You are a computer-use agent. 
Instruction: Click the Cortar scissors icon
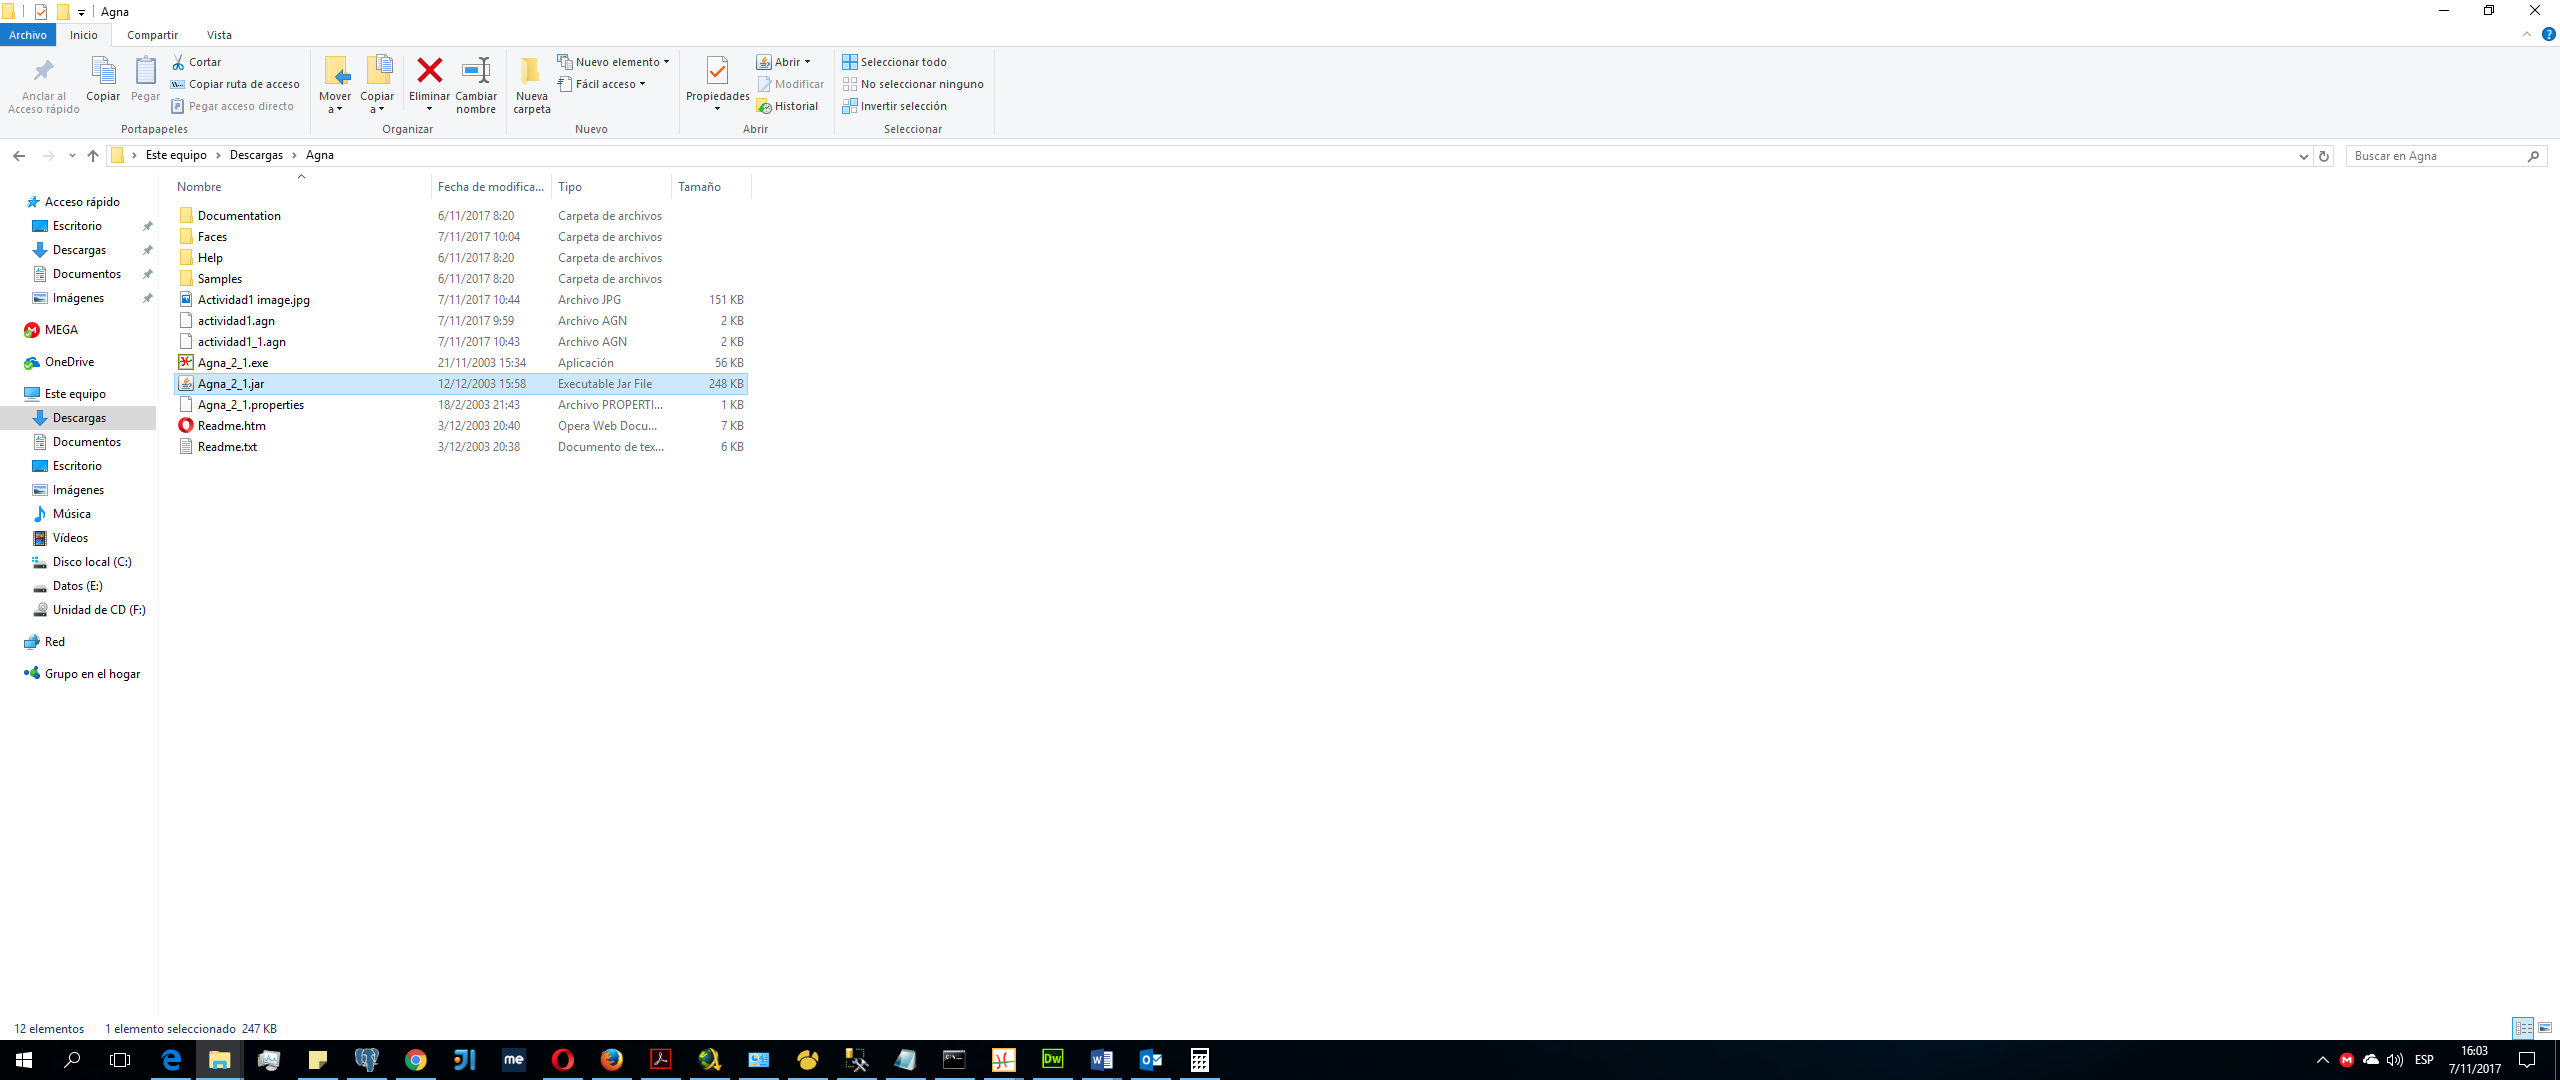tap(178, 62)
